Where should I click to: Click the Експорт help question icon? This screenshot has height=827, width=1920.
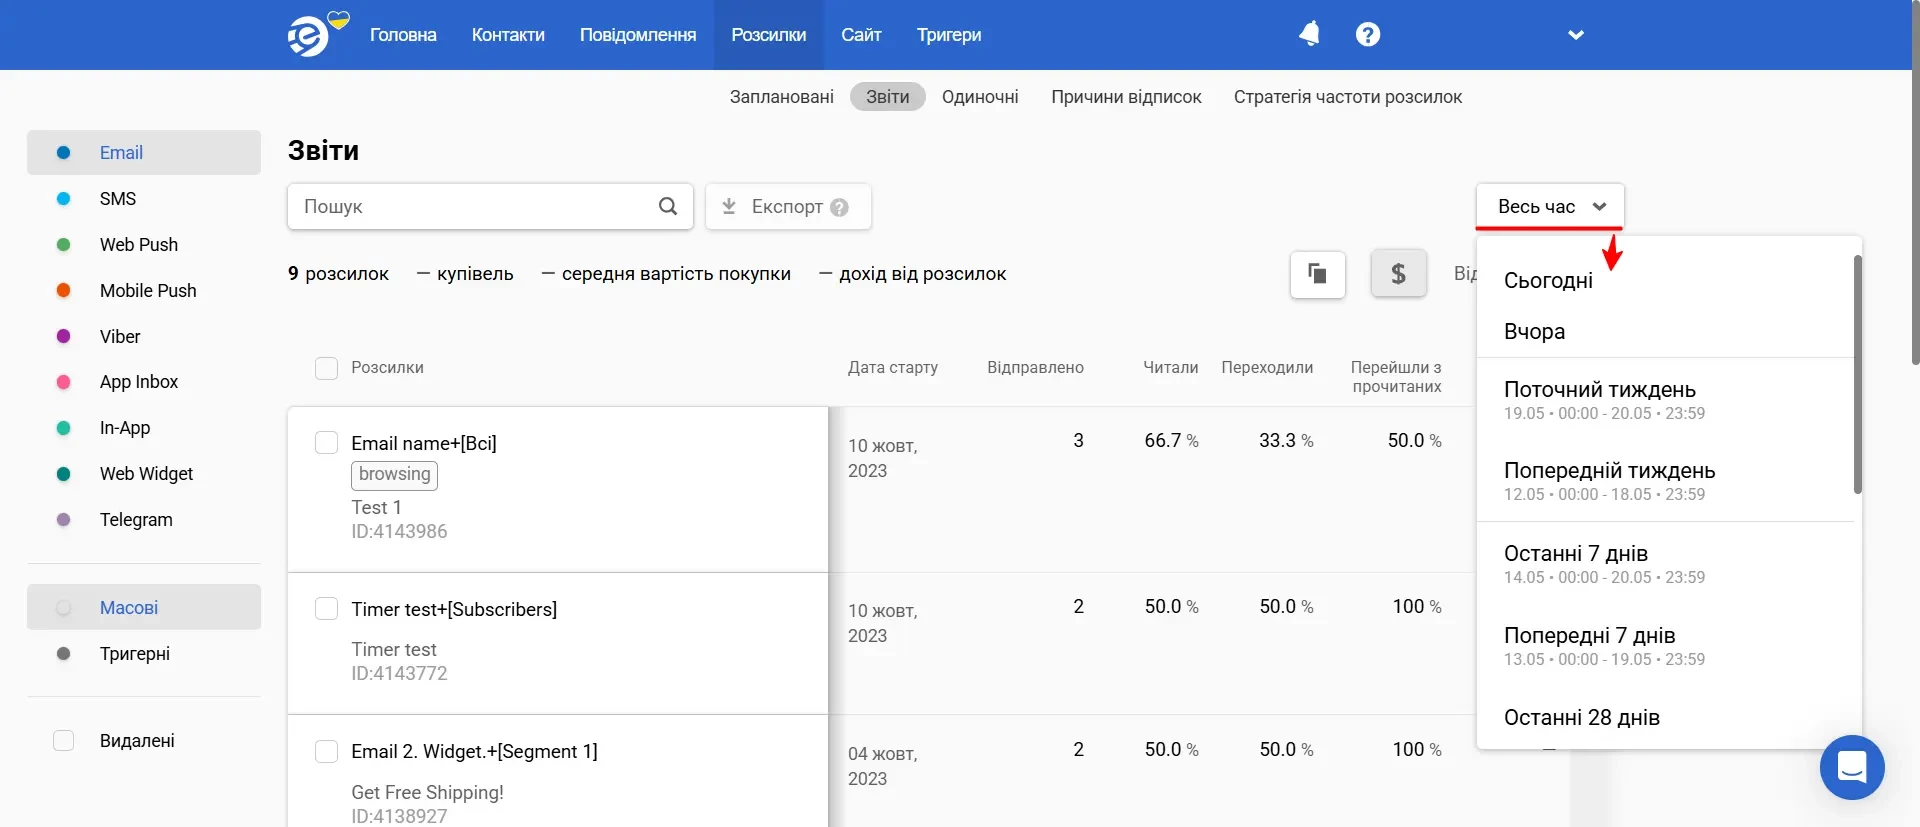point(840,207)
